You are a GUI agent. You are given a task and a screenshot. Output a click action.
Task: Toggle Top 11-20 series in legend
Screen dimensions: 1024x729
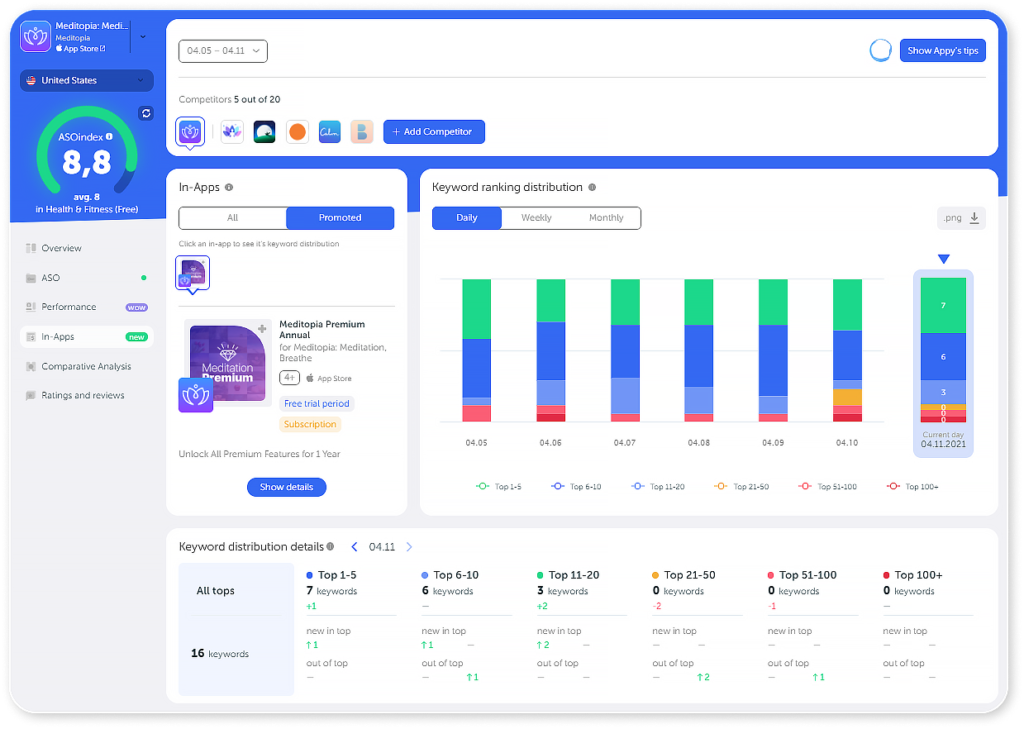tap(658, 487)
